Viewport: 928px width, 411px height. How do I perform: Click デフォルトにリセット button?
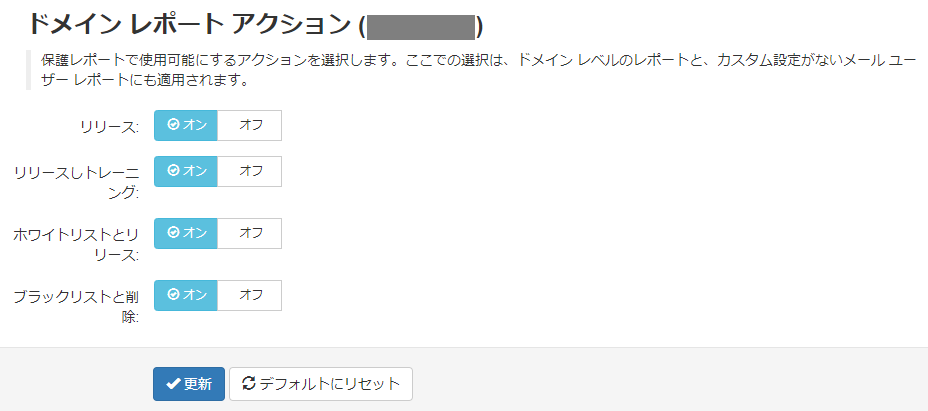(x=321, y=384)
